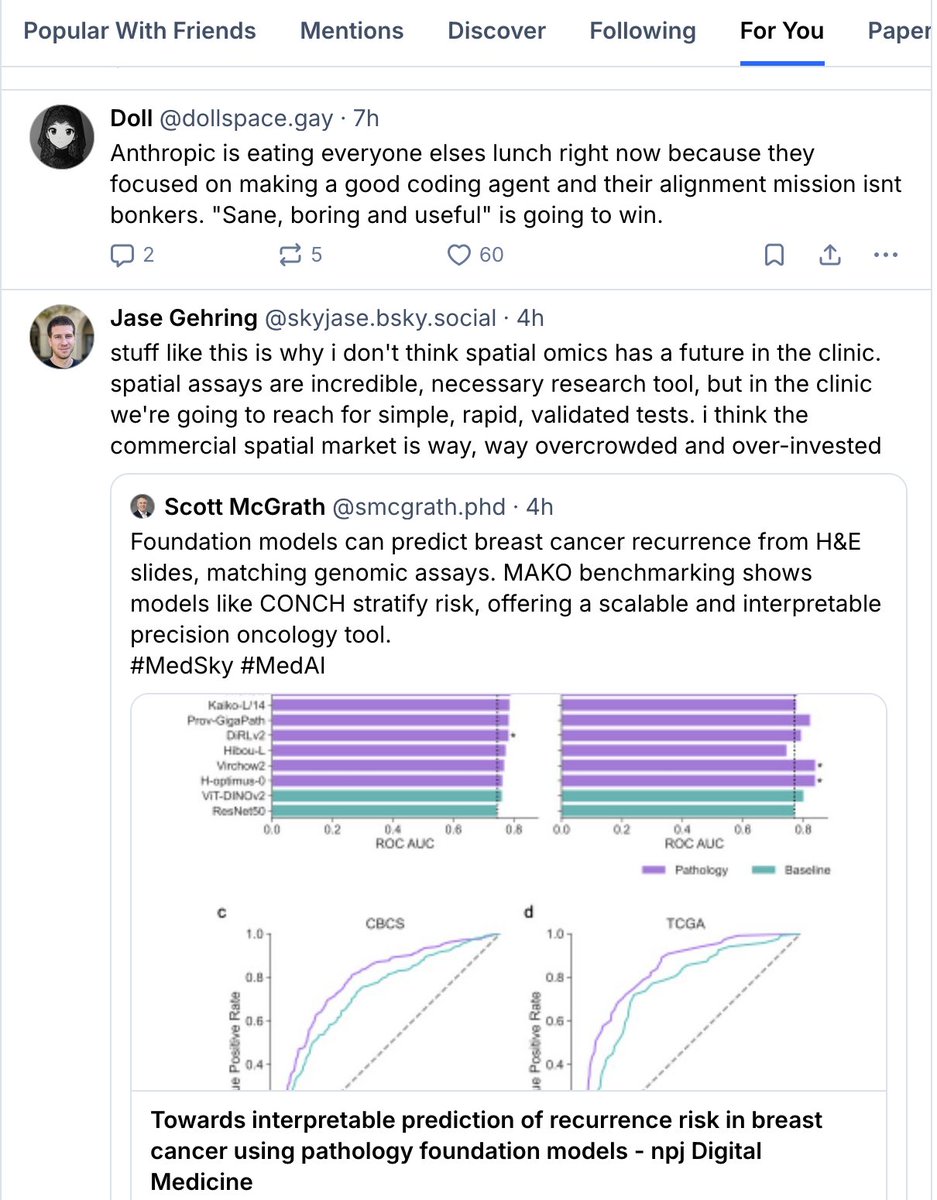Select the For You tab
Screen dimensions: 937x1200
tap(781, 31)
